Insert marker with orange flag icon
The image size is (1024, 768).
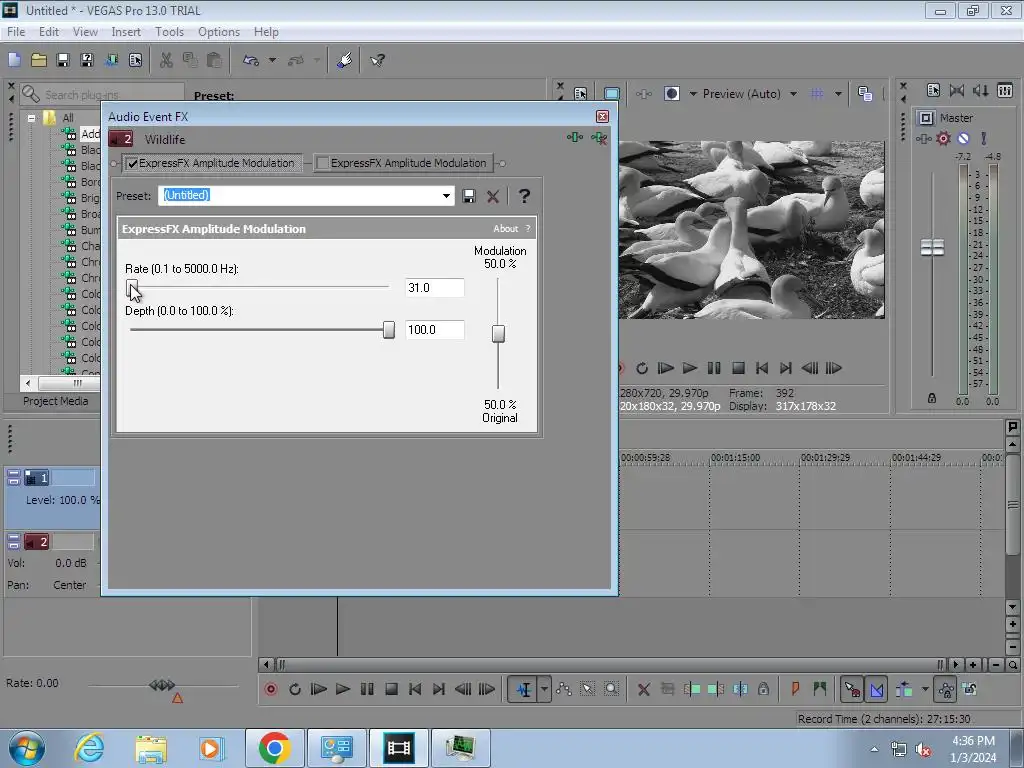coord(795,689)
